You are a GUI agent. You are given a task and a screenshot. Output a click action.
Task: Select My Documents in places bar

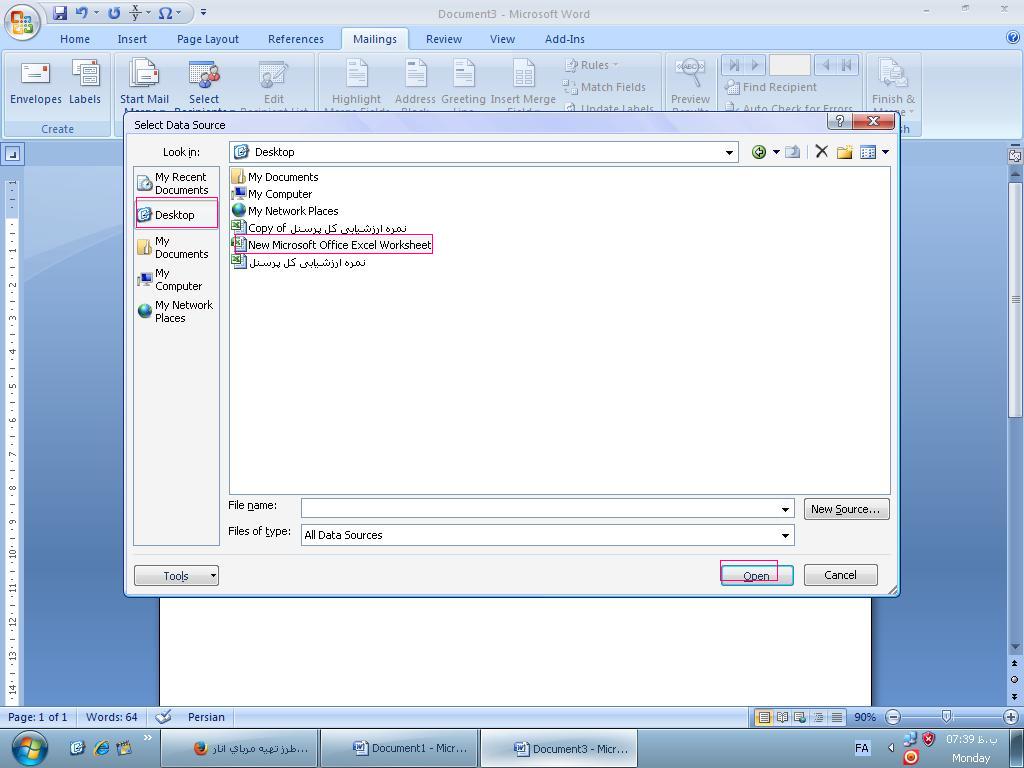[176, 248]
